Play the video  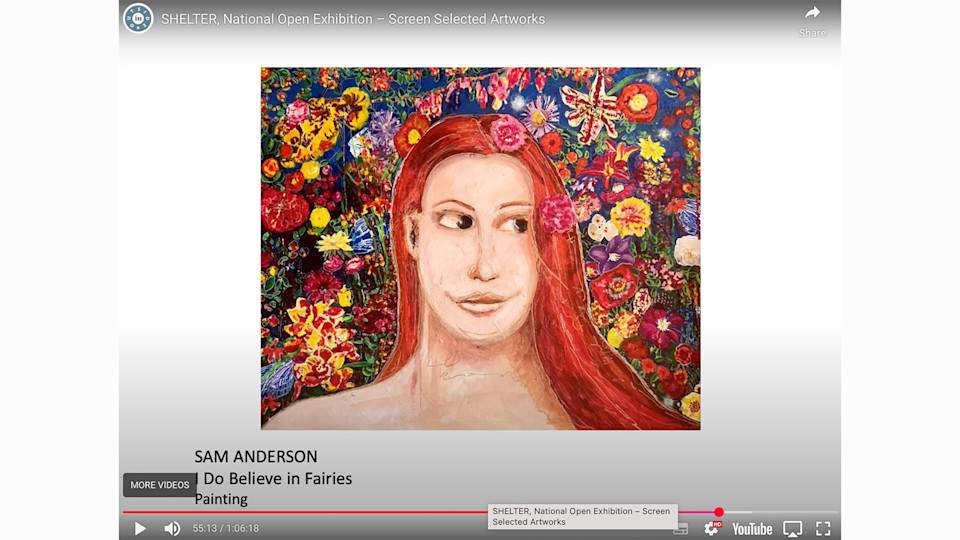tap(140, 528)
